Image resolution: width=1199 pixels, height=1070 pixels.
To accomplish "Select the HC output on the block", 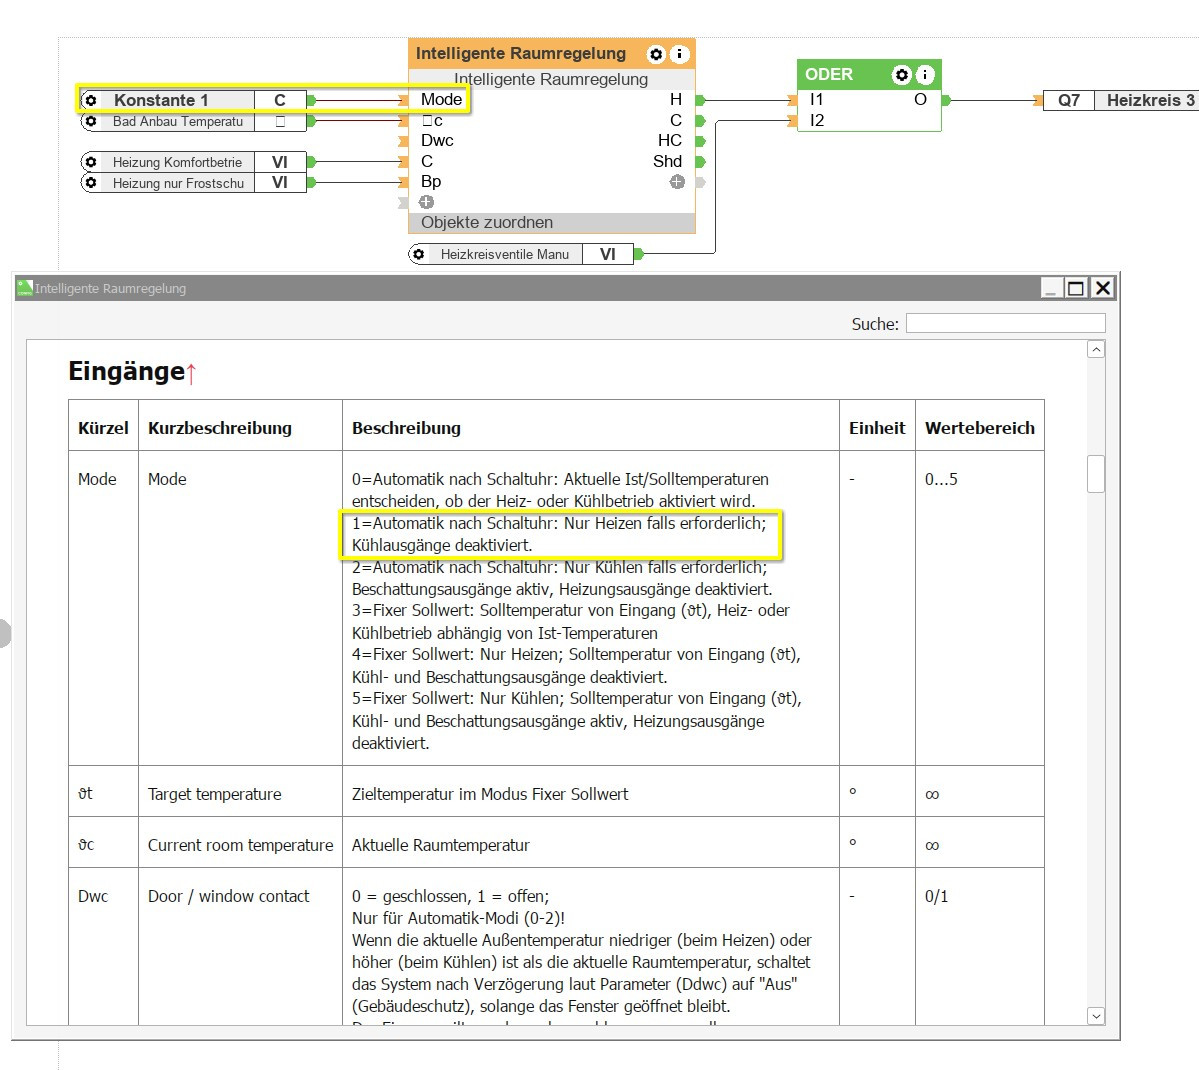I will [x=670, y=141].
